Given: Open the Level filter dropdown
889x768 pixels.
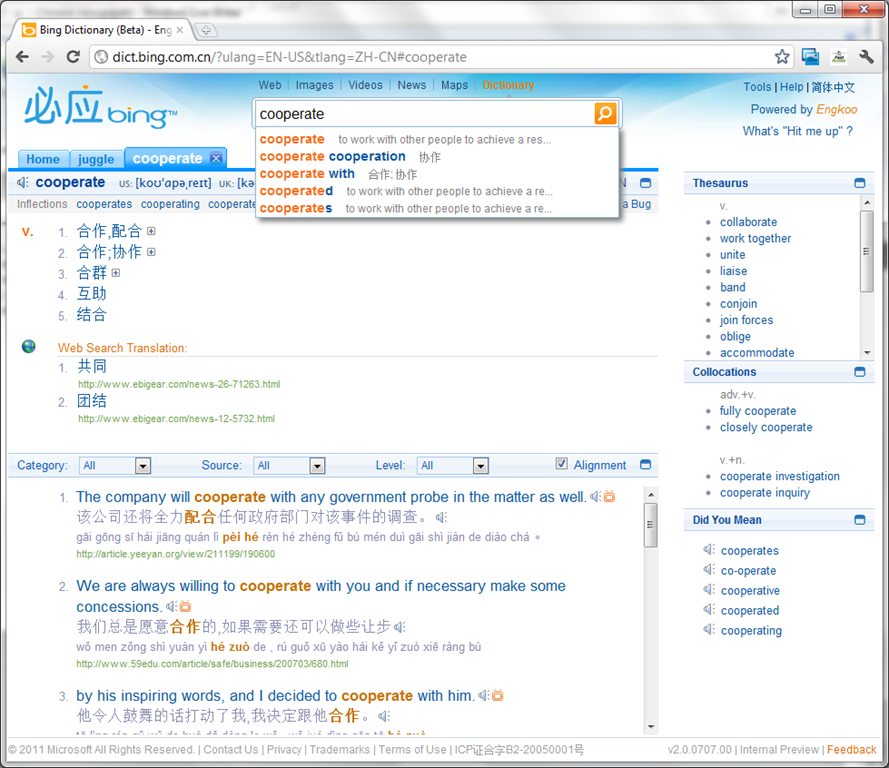Looking at the screenshot, I should click(x=481, y=466).
